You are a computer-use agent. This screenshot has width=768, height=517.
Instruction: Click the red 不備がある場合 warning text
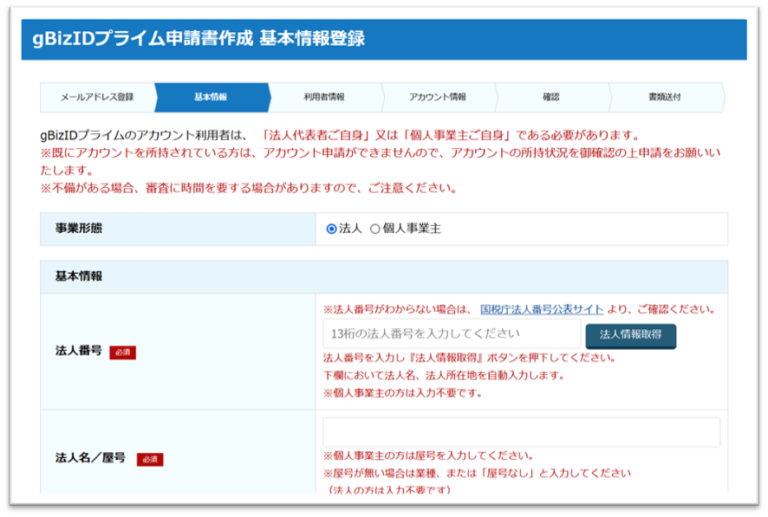pos(248,188)
